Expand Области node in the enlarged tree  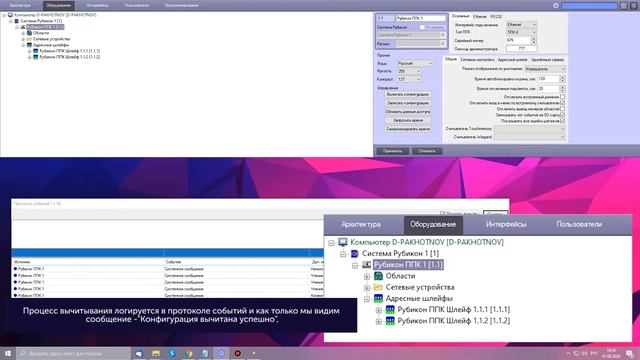click(367, 277)
